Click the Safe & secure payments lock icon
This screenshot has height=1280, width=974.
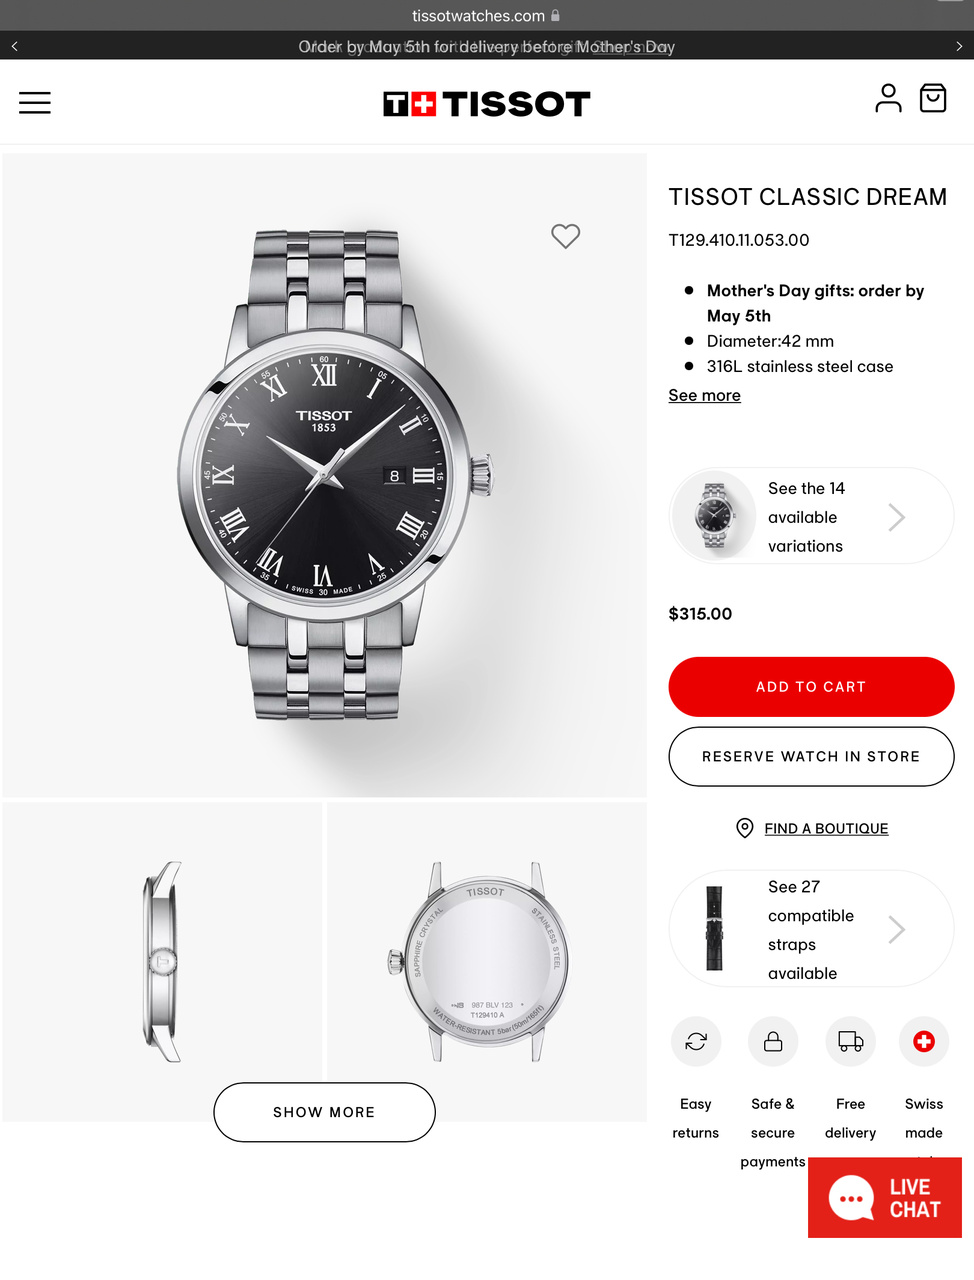(x=773, y=1042)
